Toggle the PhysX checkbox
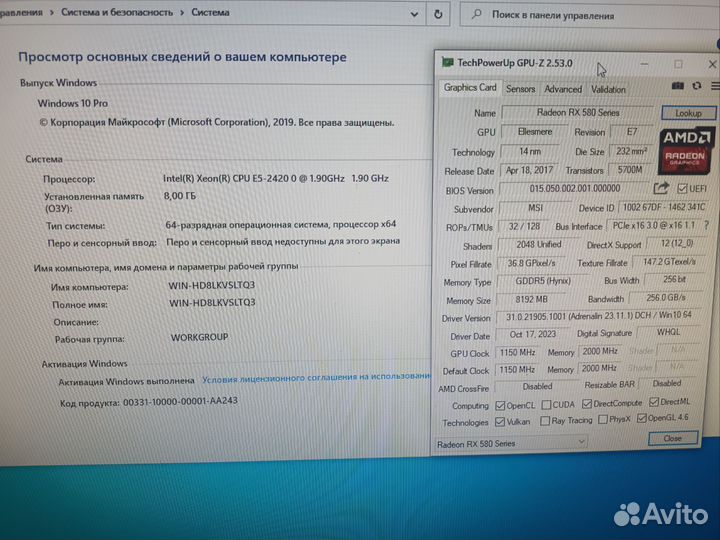This screenshot has width=720, height=540. coord(603,419)
